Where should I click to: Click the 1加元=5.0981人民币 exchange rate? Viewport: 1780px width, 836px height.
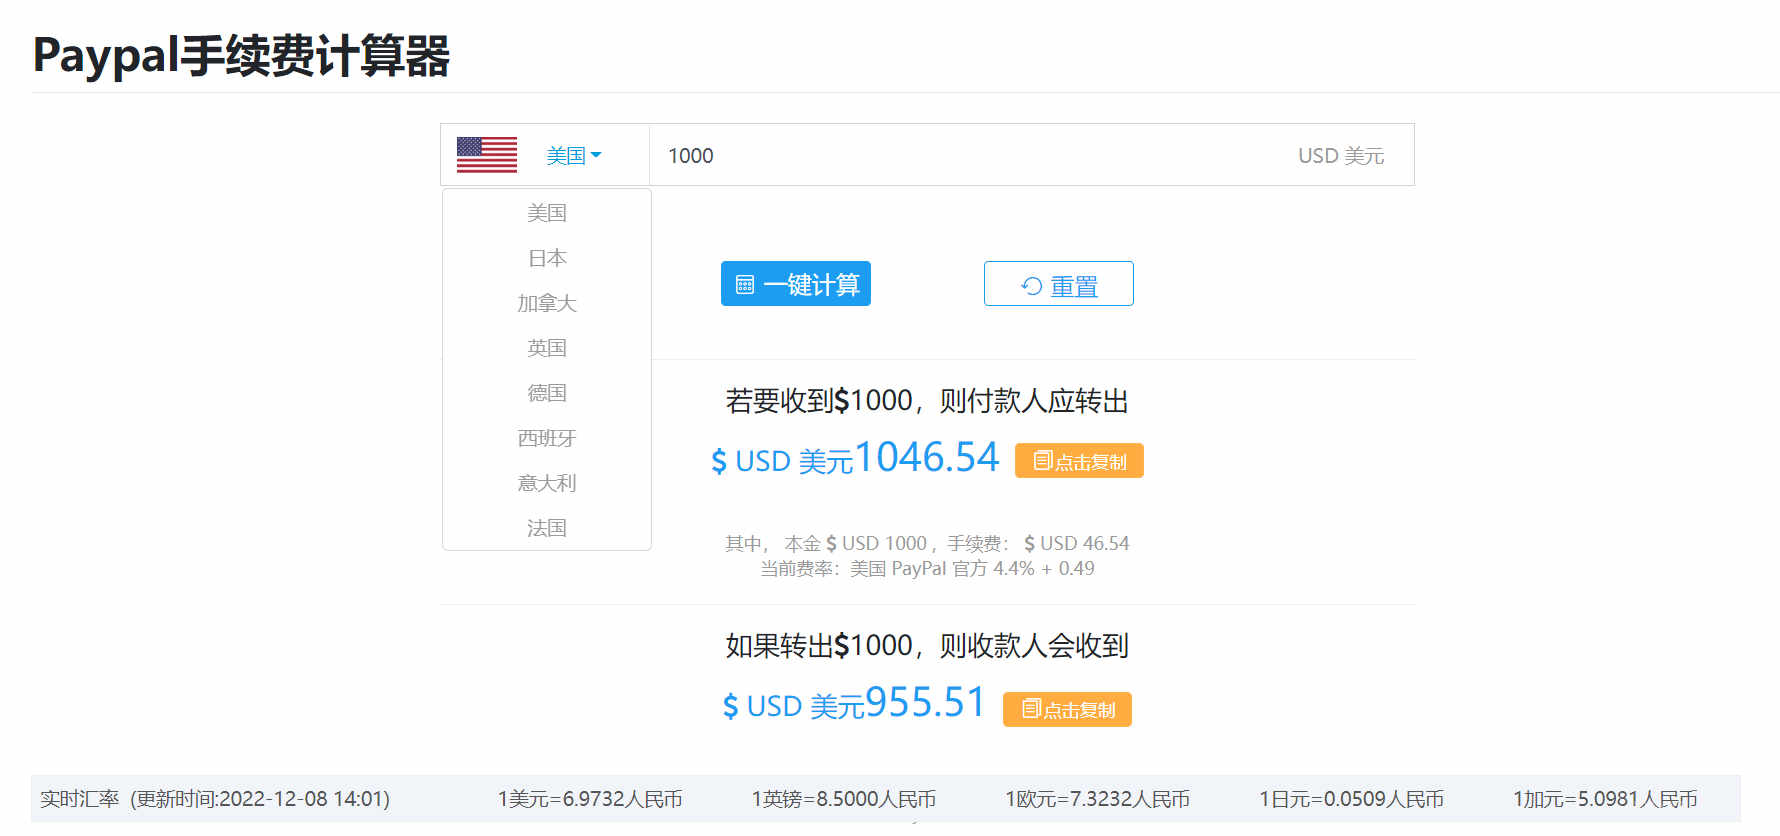click(x=1606, y=799)
